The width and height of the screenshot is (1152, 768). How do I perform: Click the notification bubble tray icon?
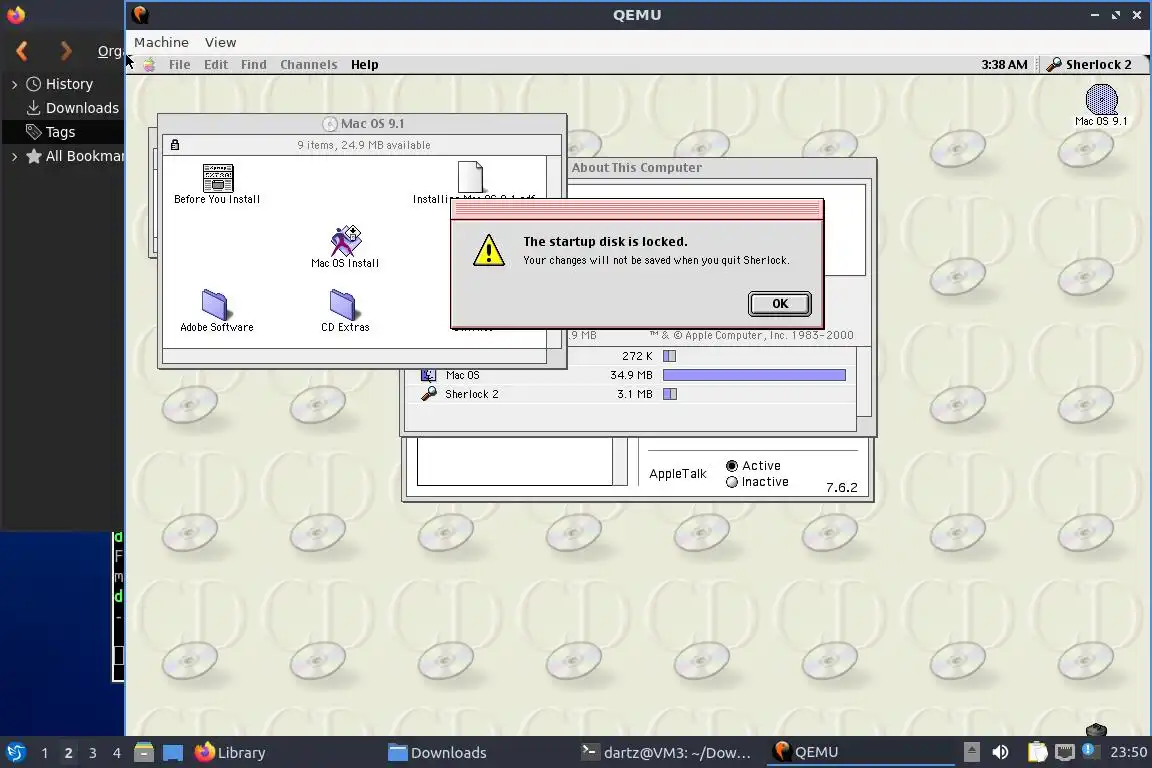(1089, 750)
